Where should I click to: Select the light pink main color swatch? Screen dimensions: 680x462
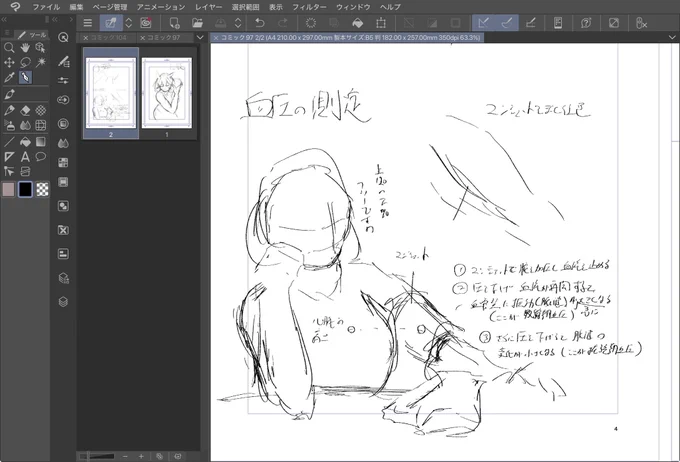(8, 189)
